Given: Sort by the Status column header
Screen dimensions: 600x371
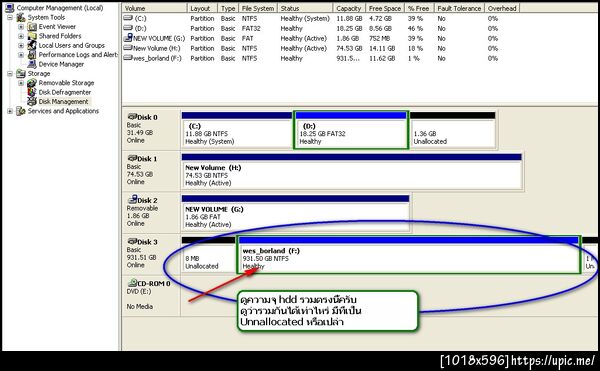Looking at the screenshot, I should pyautogui.click(x=305, y=8).
